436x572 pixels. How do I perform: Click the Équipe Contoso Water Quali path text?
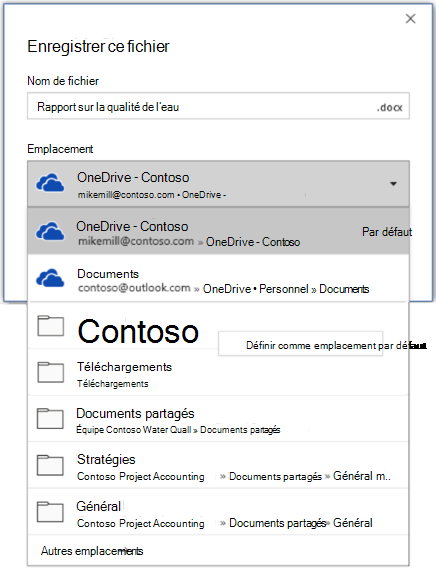pos(134,430)
